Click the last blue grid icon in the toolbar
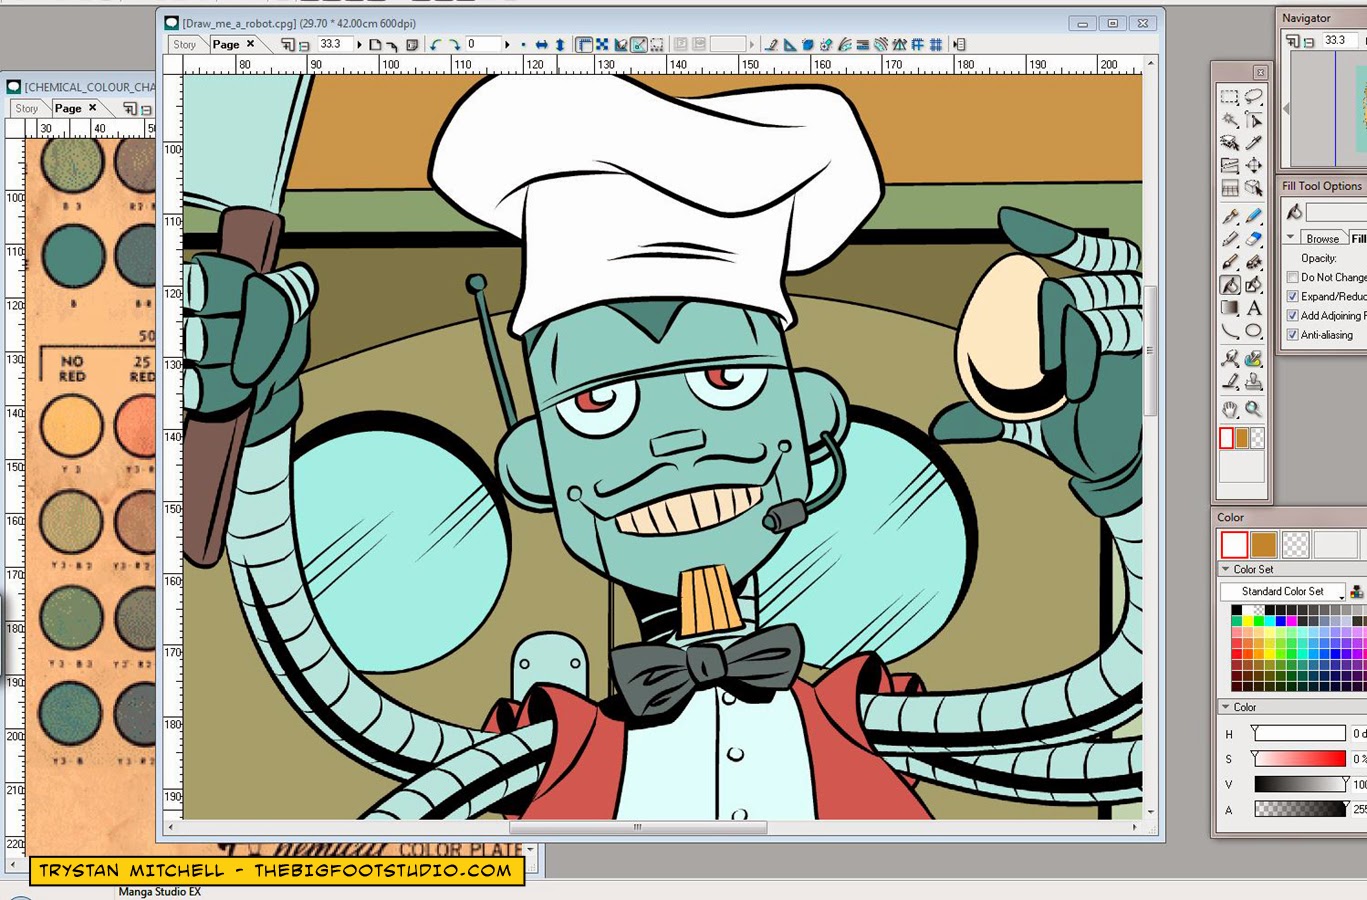Screen dimensions: 1367x900 pyautogui.click(x=936, y=44)
